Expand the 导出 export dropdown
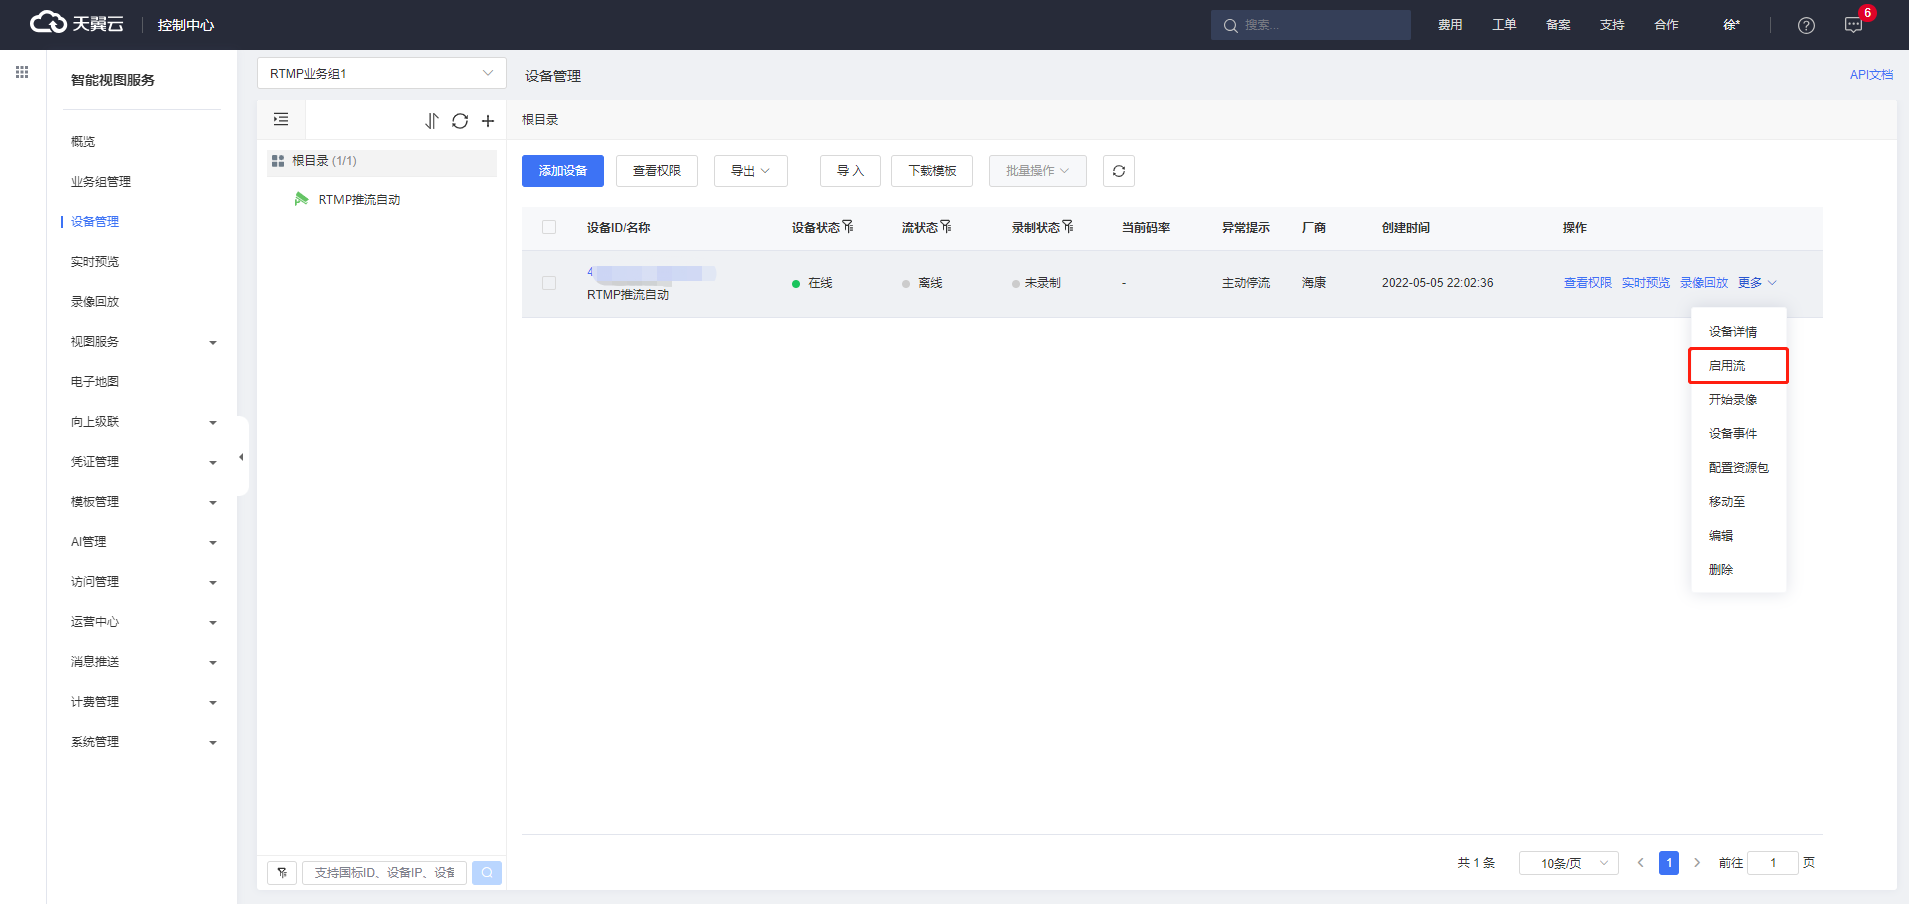Image resolution: width=1909 pixels, height=904 pixels. pyautogui.click(x=750, y=171)
